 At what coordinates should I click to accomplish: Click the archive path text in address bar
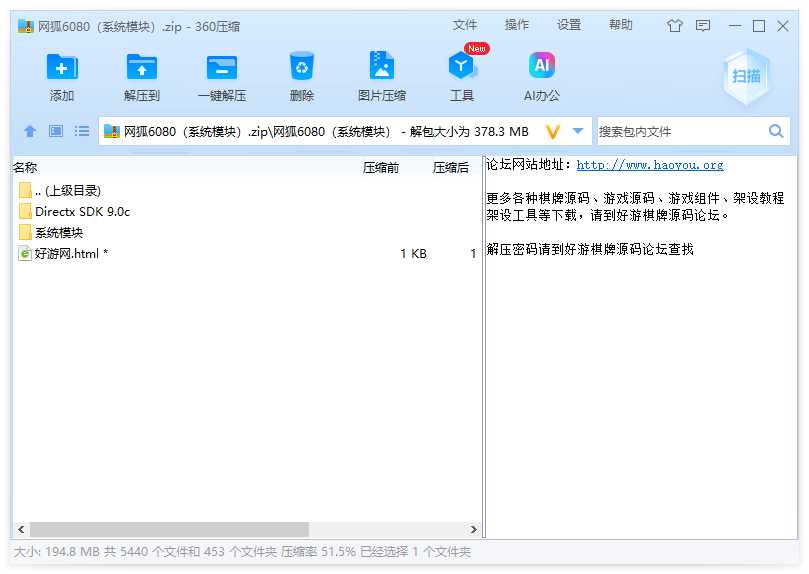point(326,132)
